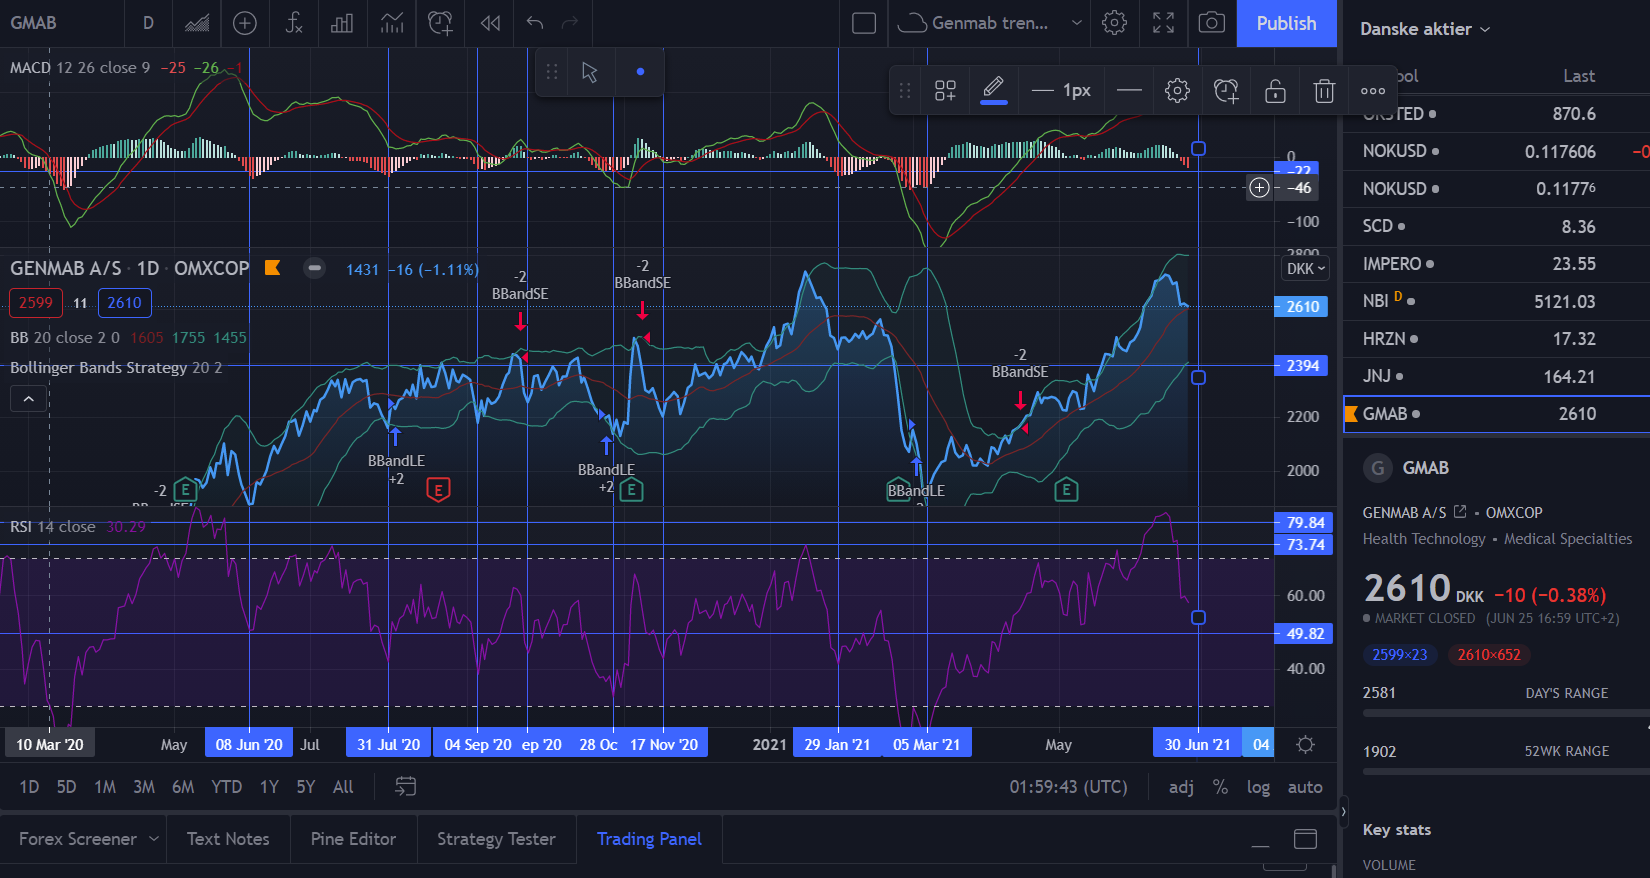This screenshot has width=1650, height=878.
Task: Click the Compare or add symbol icon
Action: click(245, 23)
